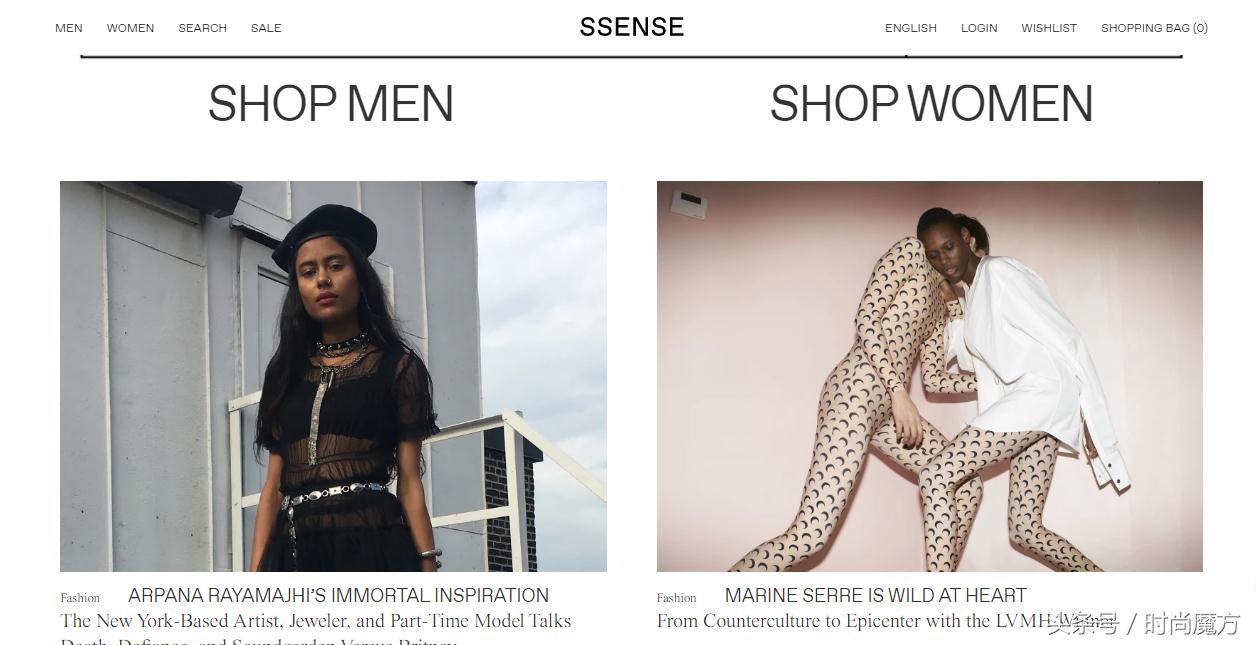Go to the SALE section
1256x645 pixels.
click(266, 28)
